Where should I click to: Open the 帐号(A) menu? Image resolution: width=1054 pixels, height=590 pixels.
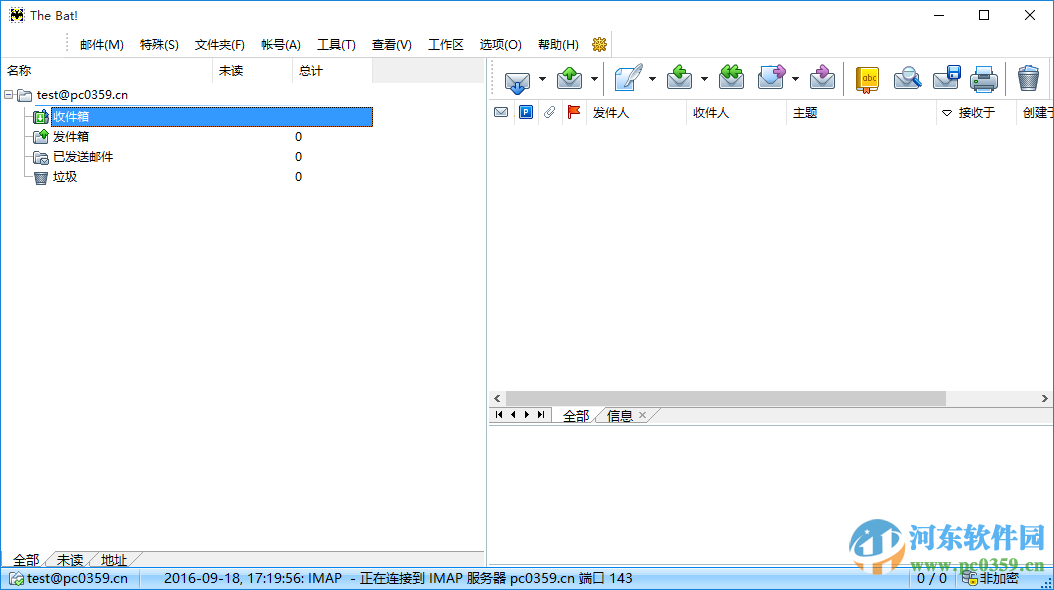click(x=280, y=44)
